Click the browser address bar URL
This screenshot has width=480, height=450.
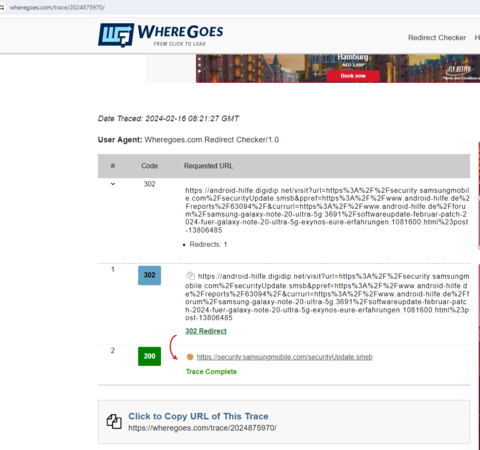click(57, 7)
